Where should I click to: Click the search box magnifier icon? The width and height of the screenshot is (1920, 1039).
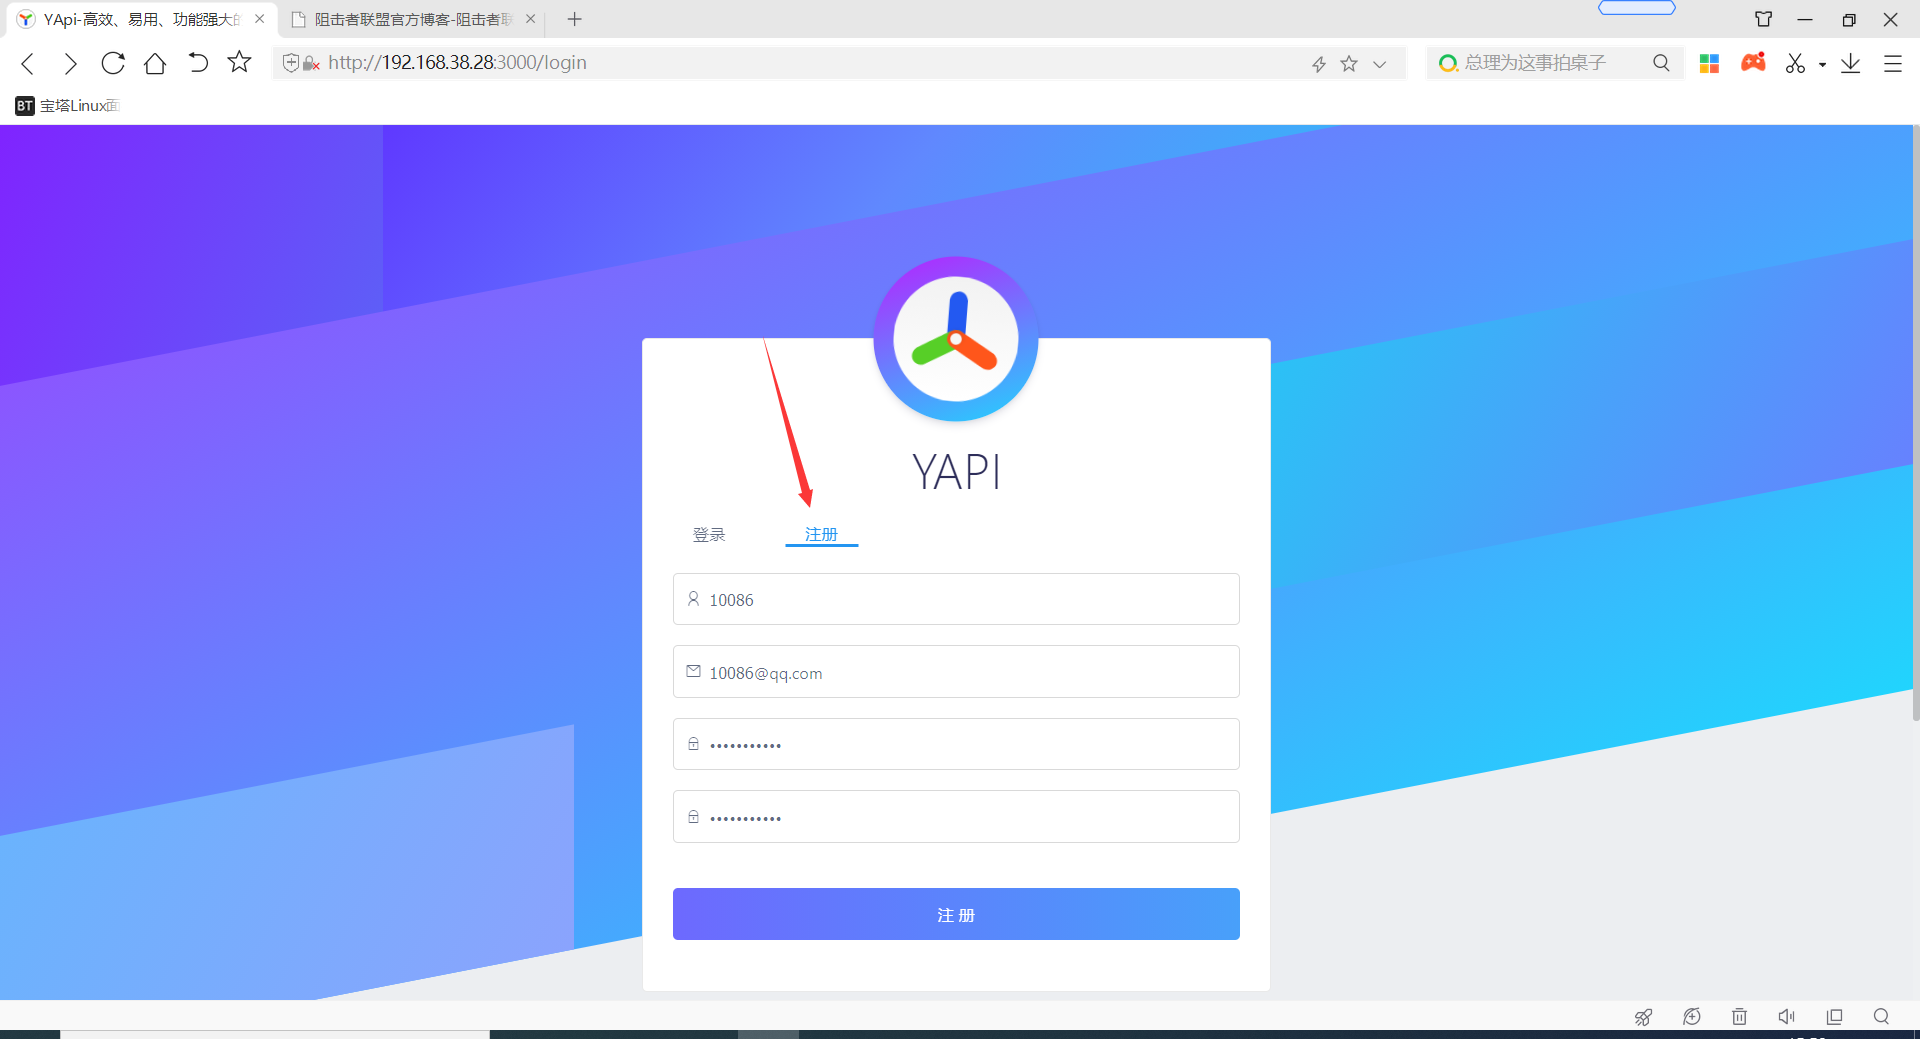tap(1661, 63)
